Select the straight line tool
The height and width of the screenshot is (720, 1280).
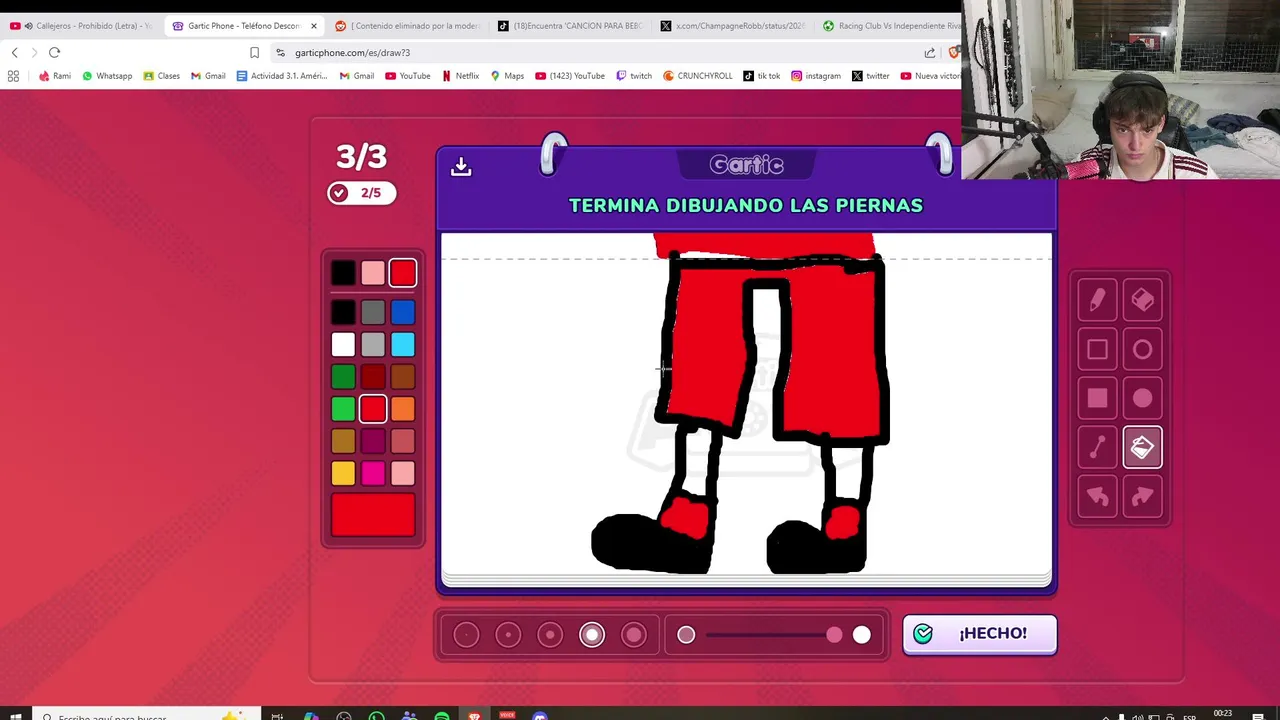[x=1097, y=448]
